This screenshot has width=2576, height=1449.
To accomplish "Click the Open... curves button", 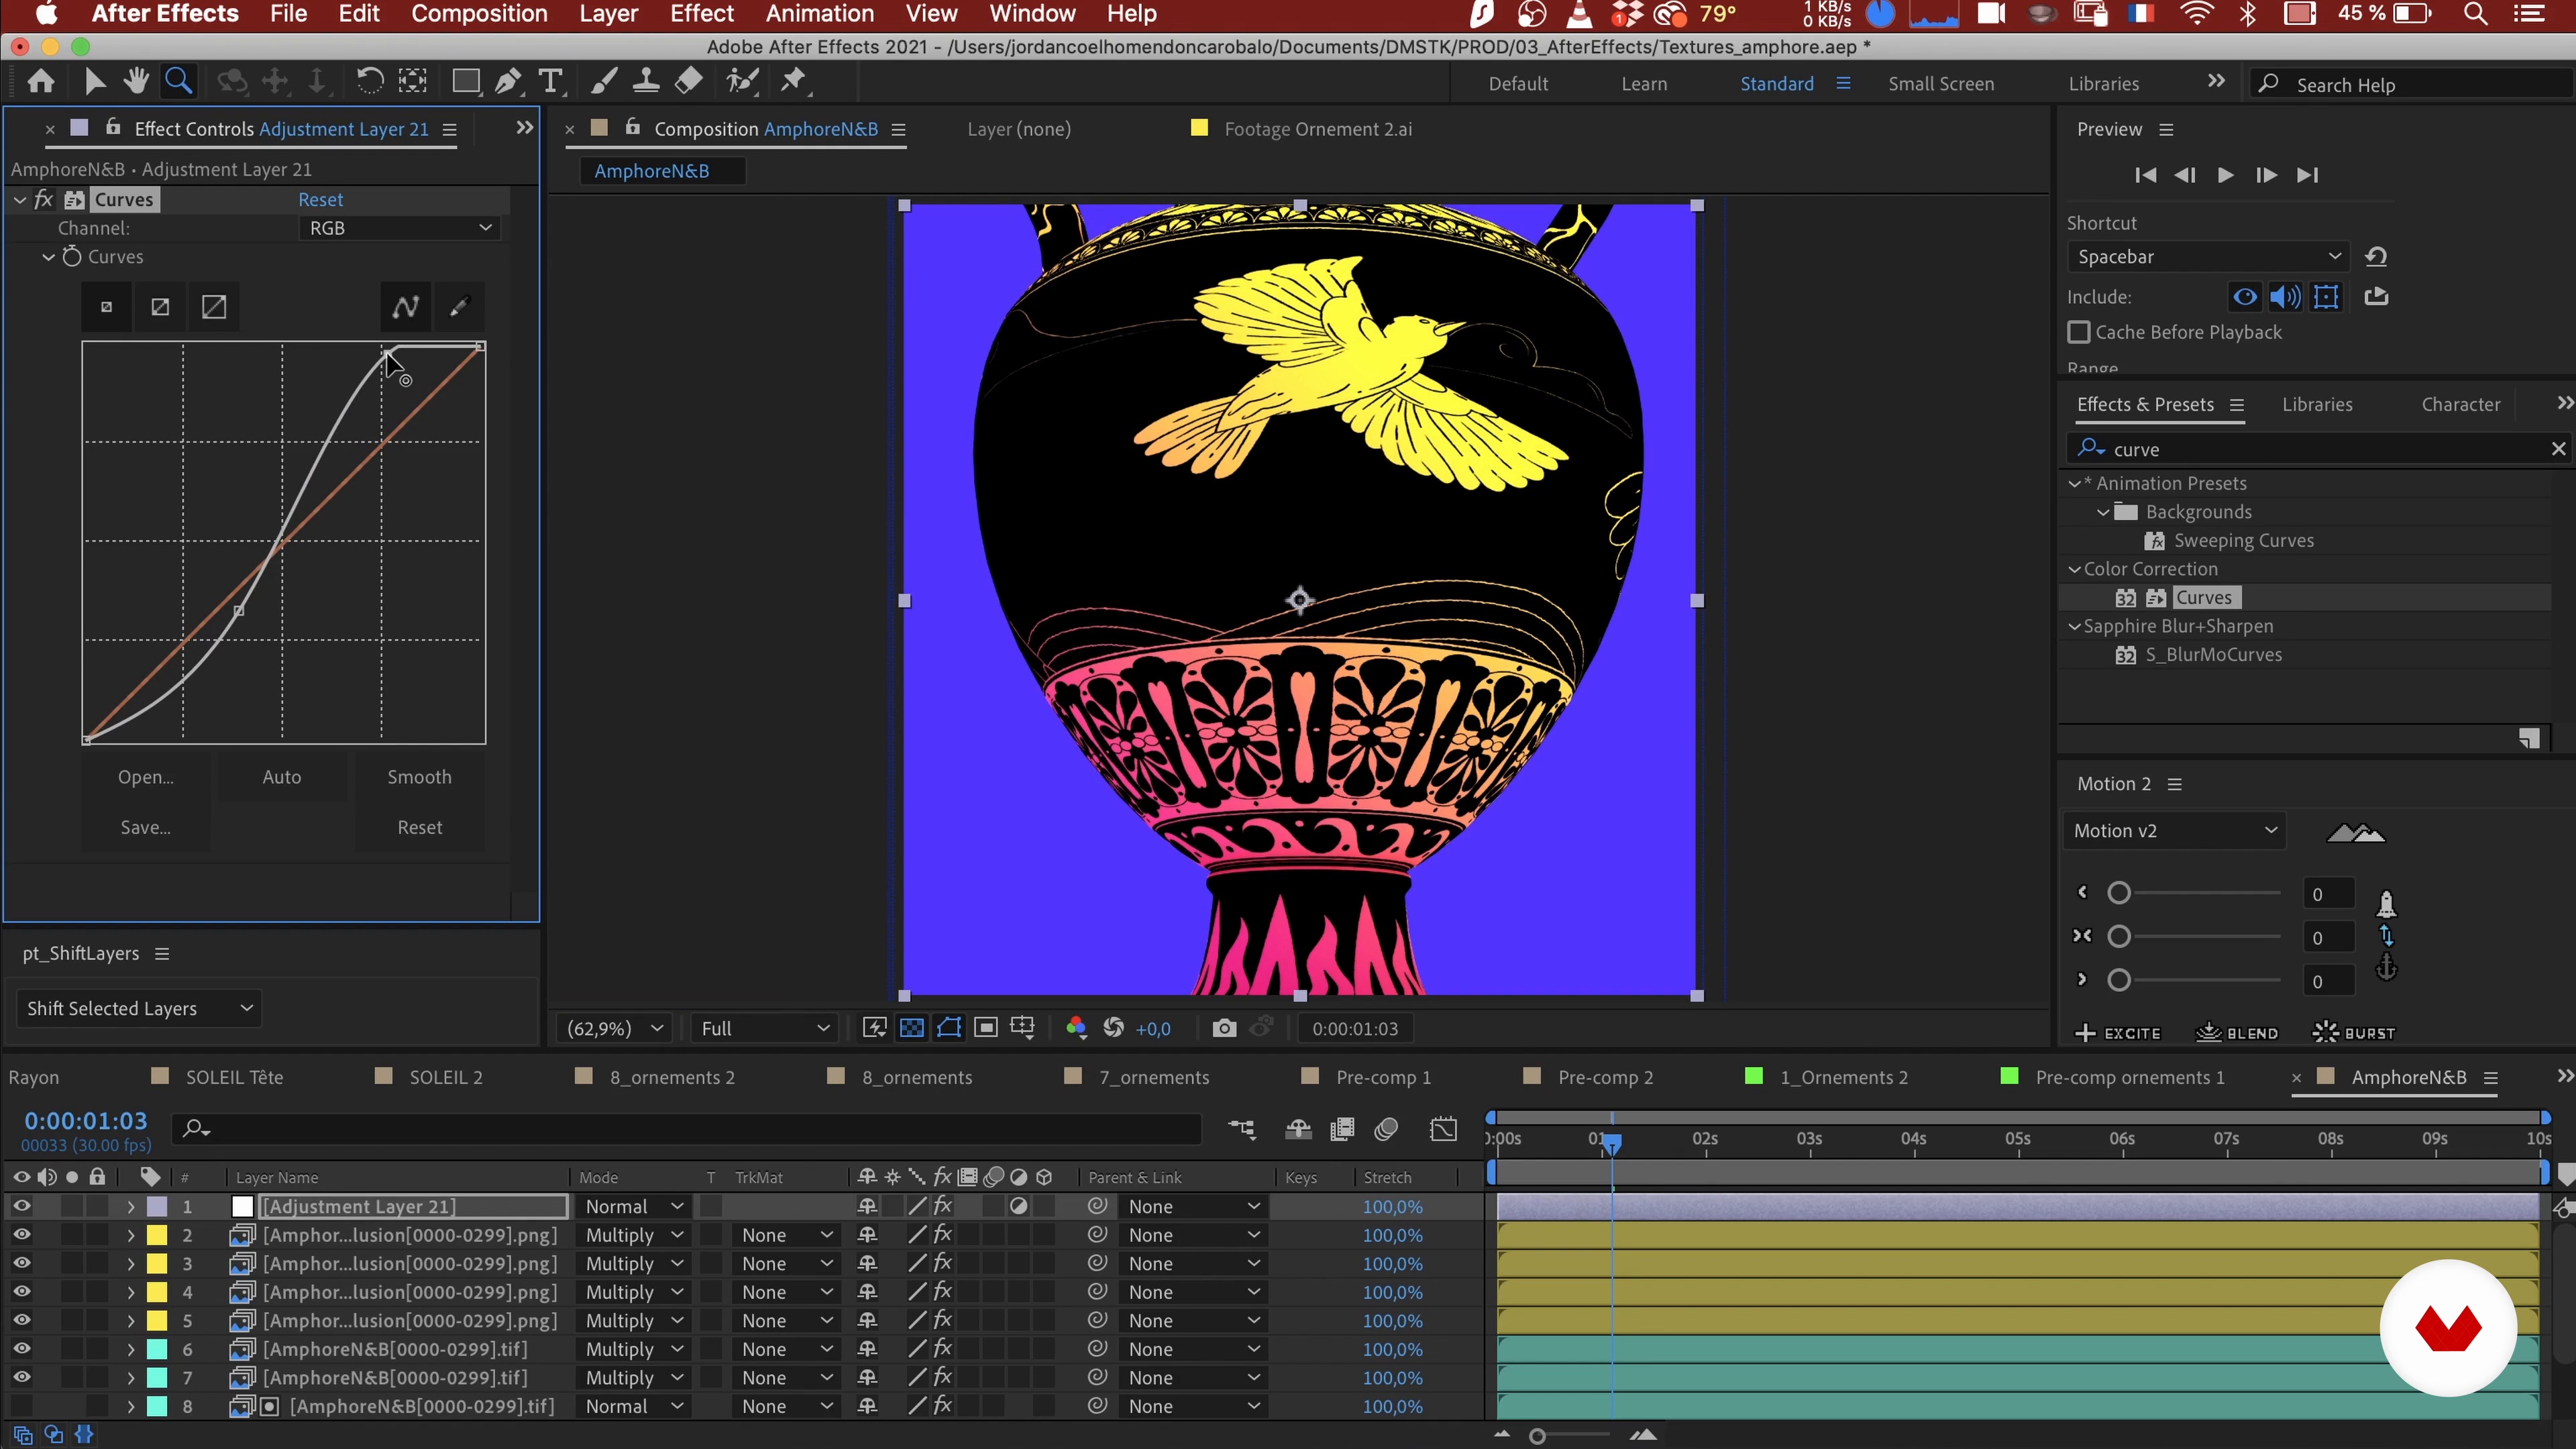I will tap(145, 777).
